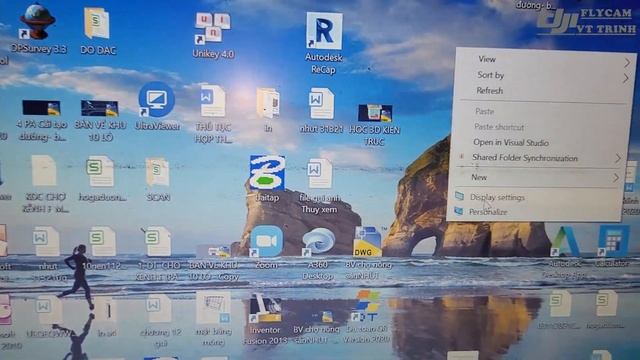Open the HỌC 3D KIẾN TRÚC file
Image resolution: width=640 pixels, height=360 pixels.
point(375,113)
